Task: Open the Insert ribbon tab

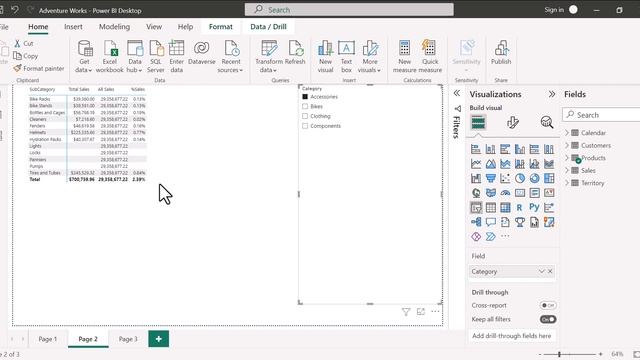Action: (73, 27)
